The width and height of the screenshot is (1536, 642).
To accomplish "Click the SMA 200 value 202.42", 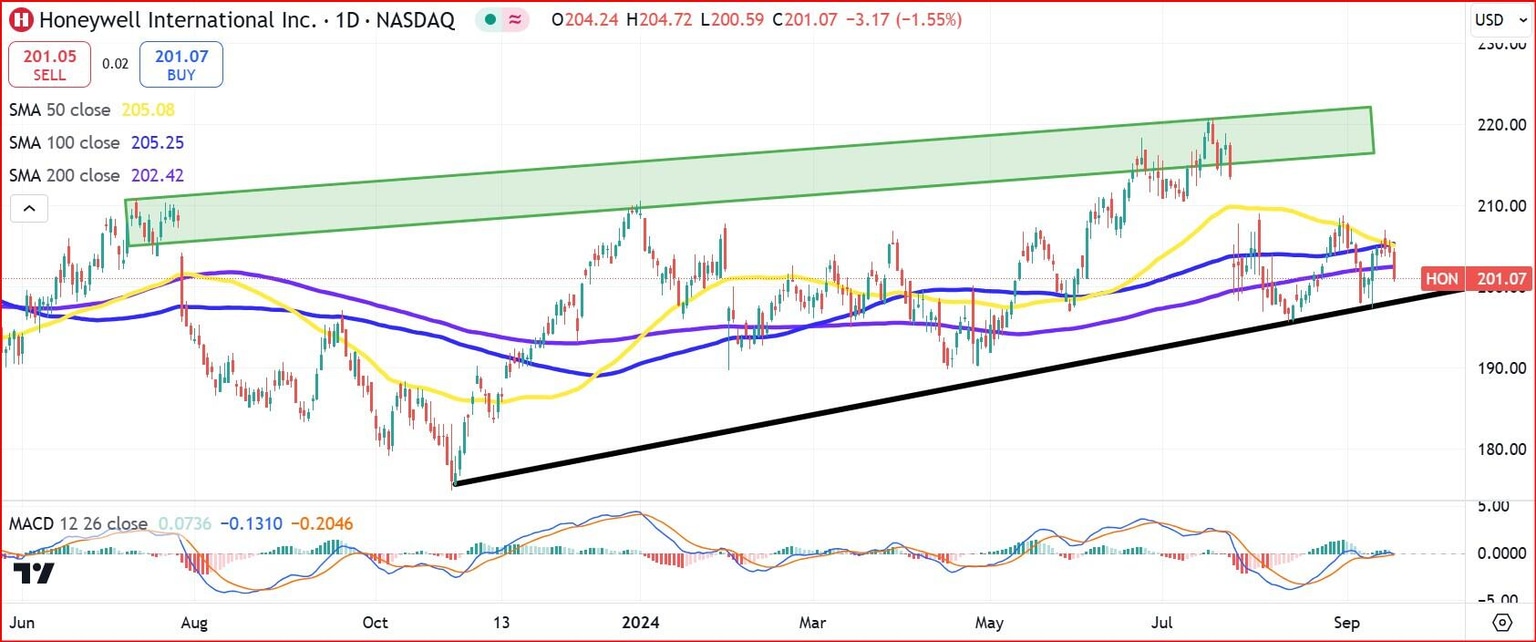I will coord(156,176).
